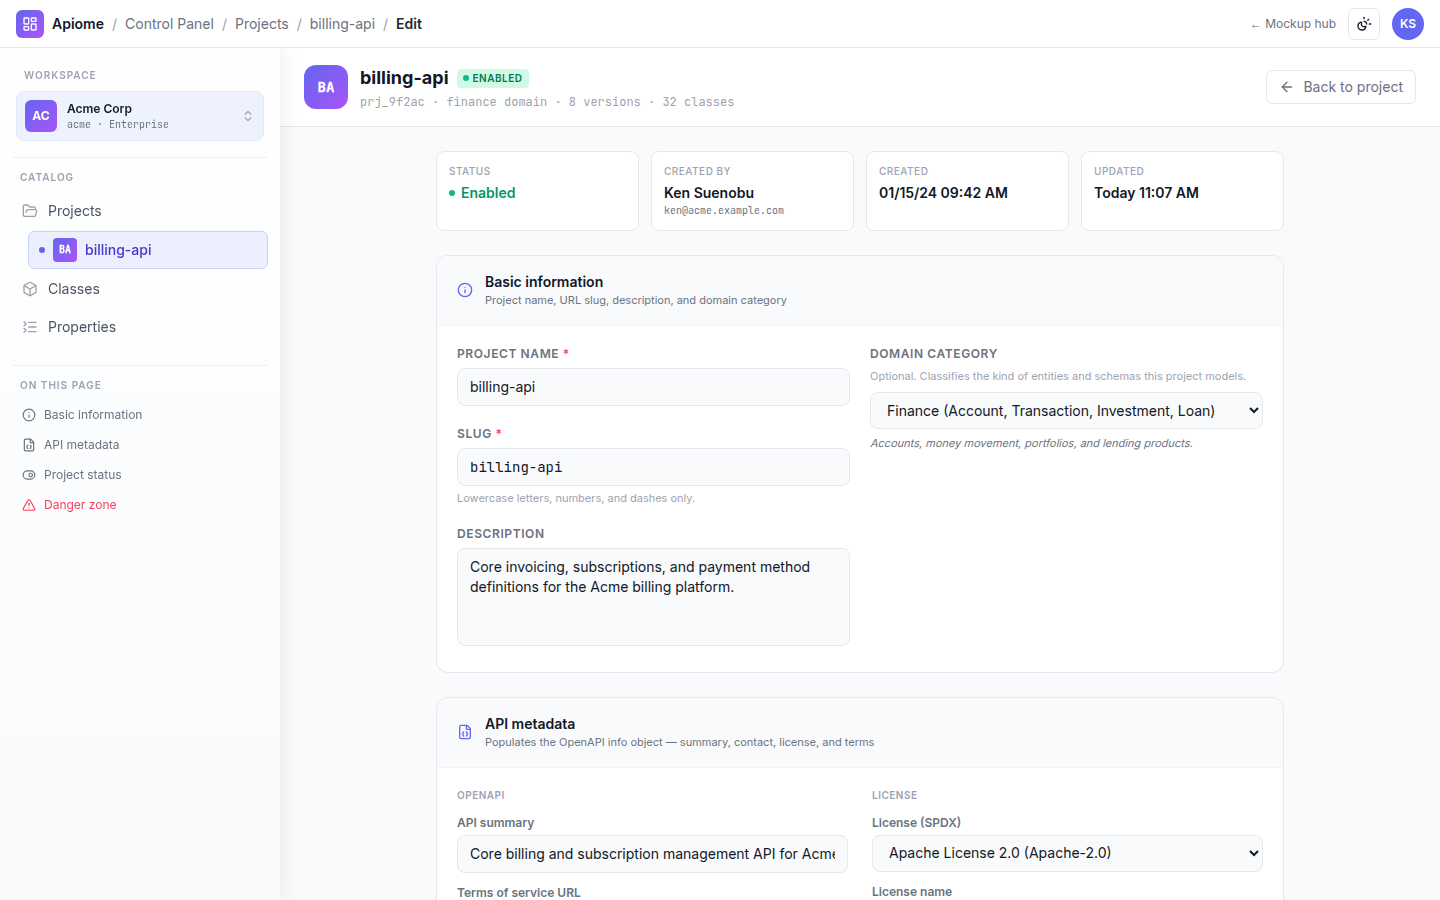
Task: Click the Basic information sidebar icon
Action: click(x=29, y=415)
